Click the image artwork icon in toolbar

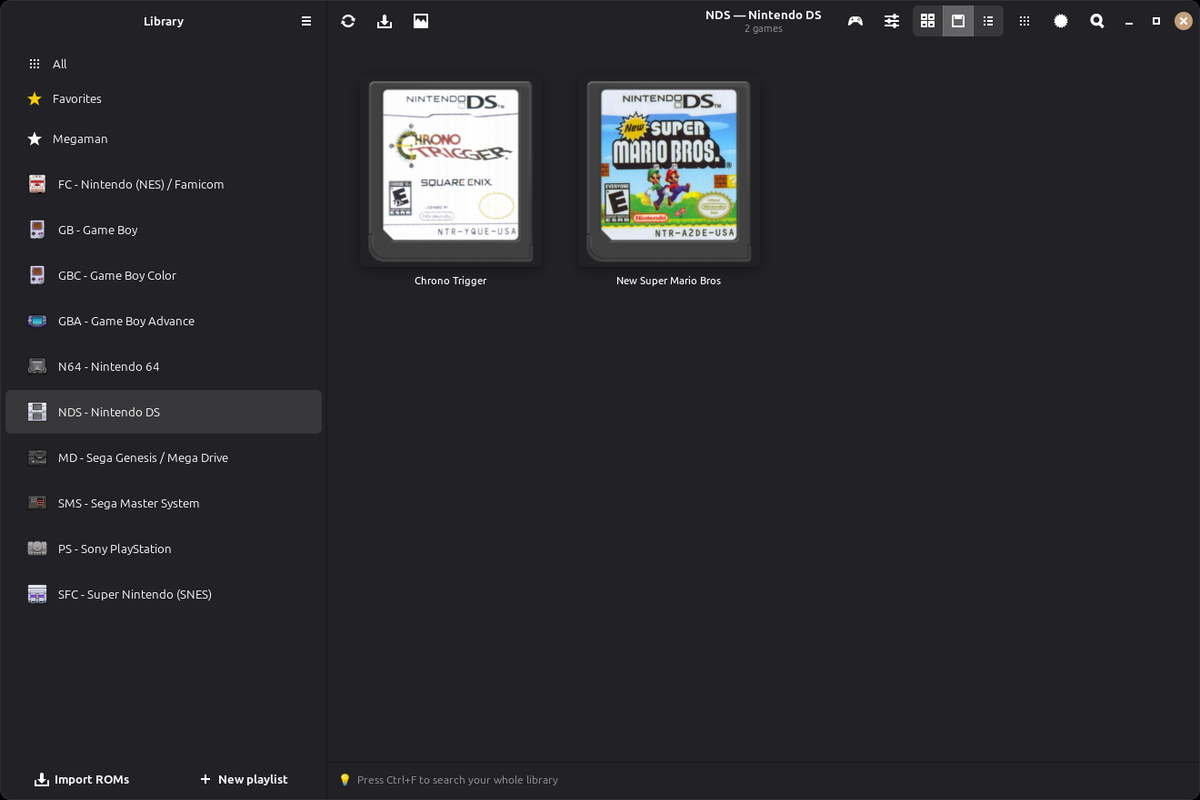(x=421, y=21)
